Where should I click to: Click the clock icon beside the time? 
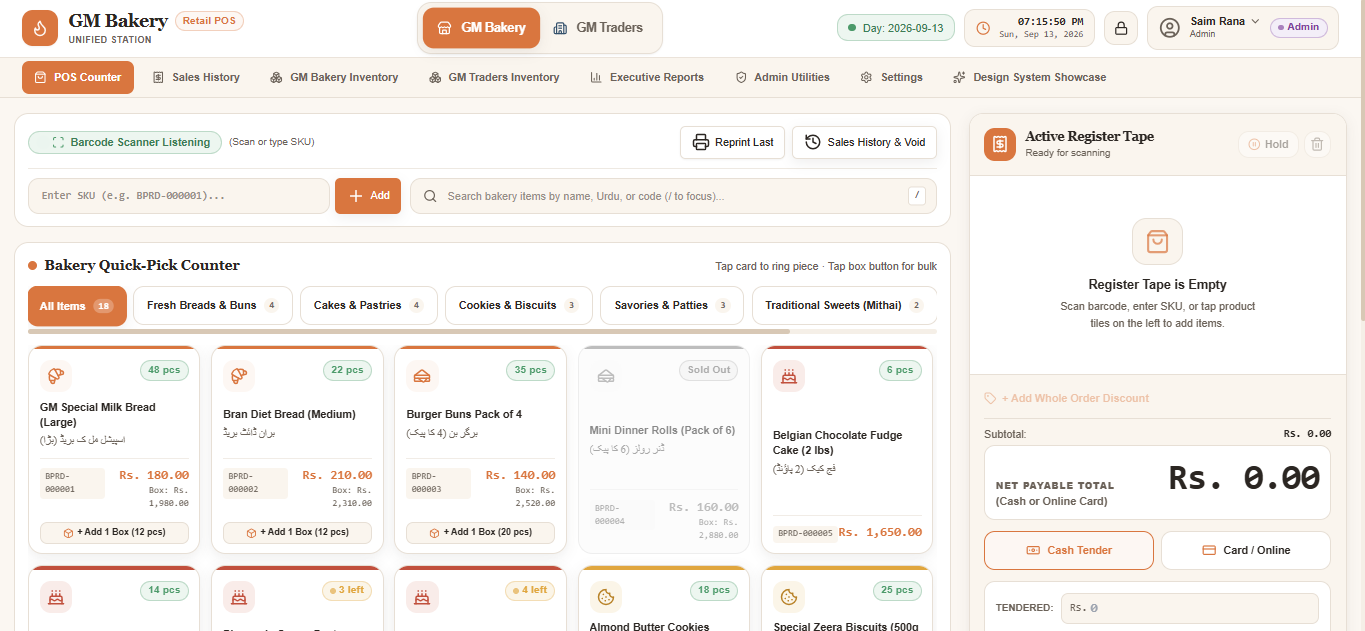click(x=983, y=28)
